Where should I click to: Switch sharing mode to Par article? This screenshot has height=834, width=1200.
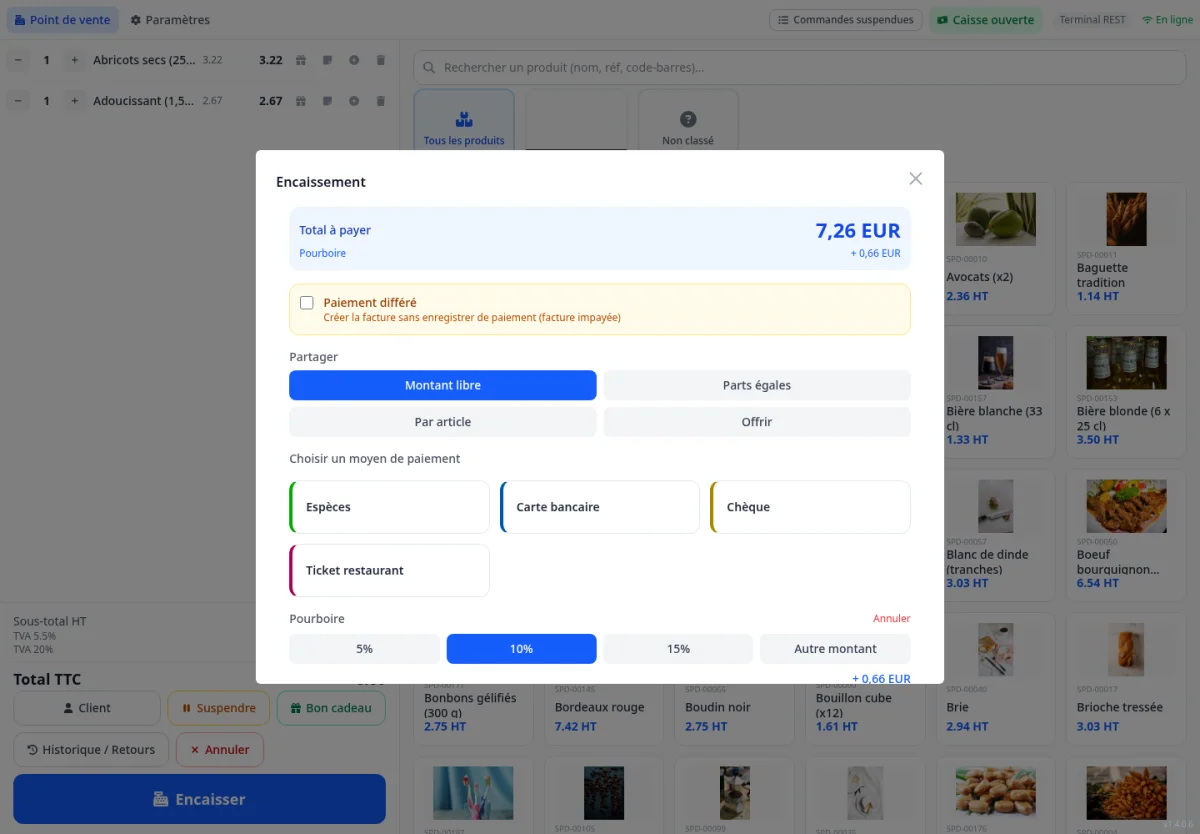click(x=443, y=422)
